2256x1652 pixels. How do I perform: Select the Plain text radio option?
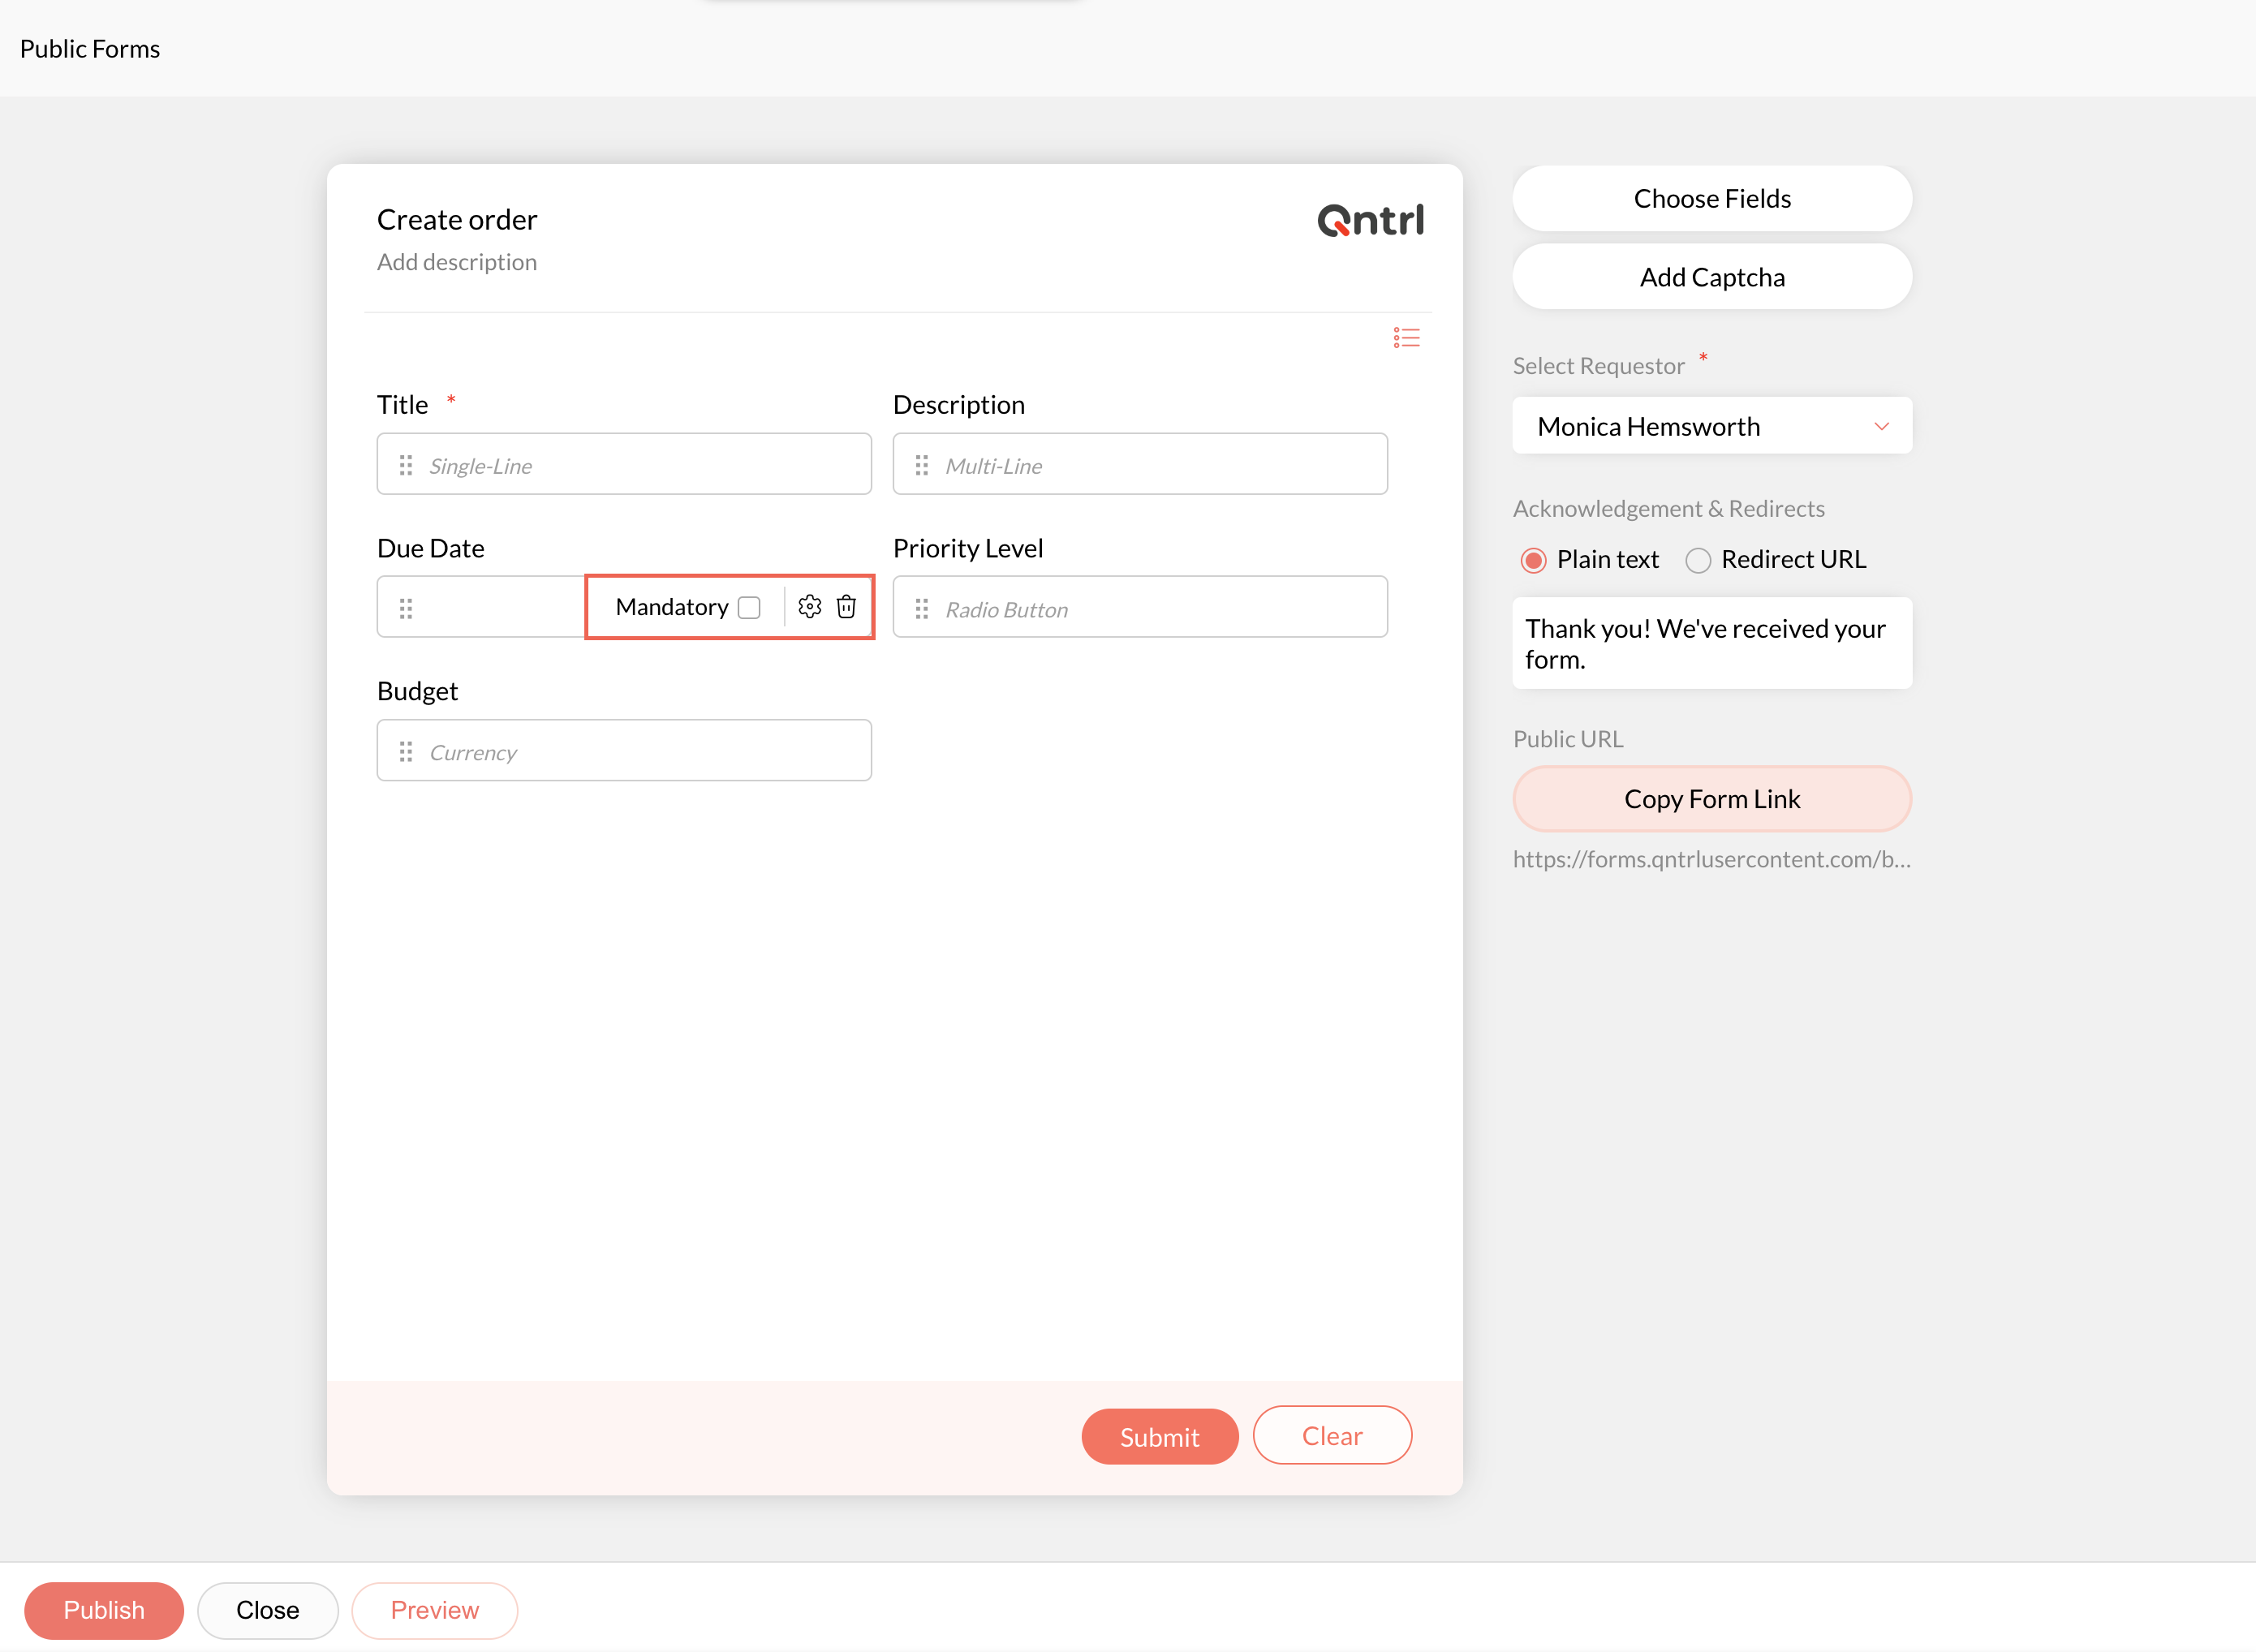tap(1533, 560)
